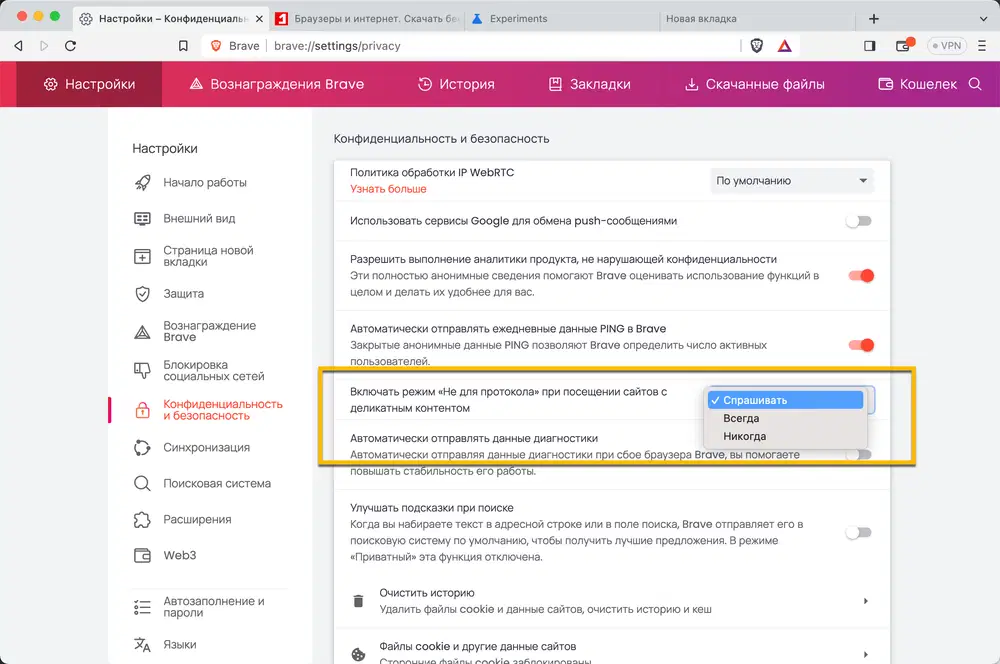Screen dimensions: 1000x664
Task: Close the Настройки tab
Action: 260,19
